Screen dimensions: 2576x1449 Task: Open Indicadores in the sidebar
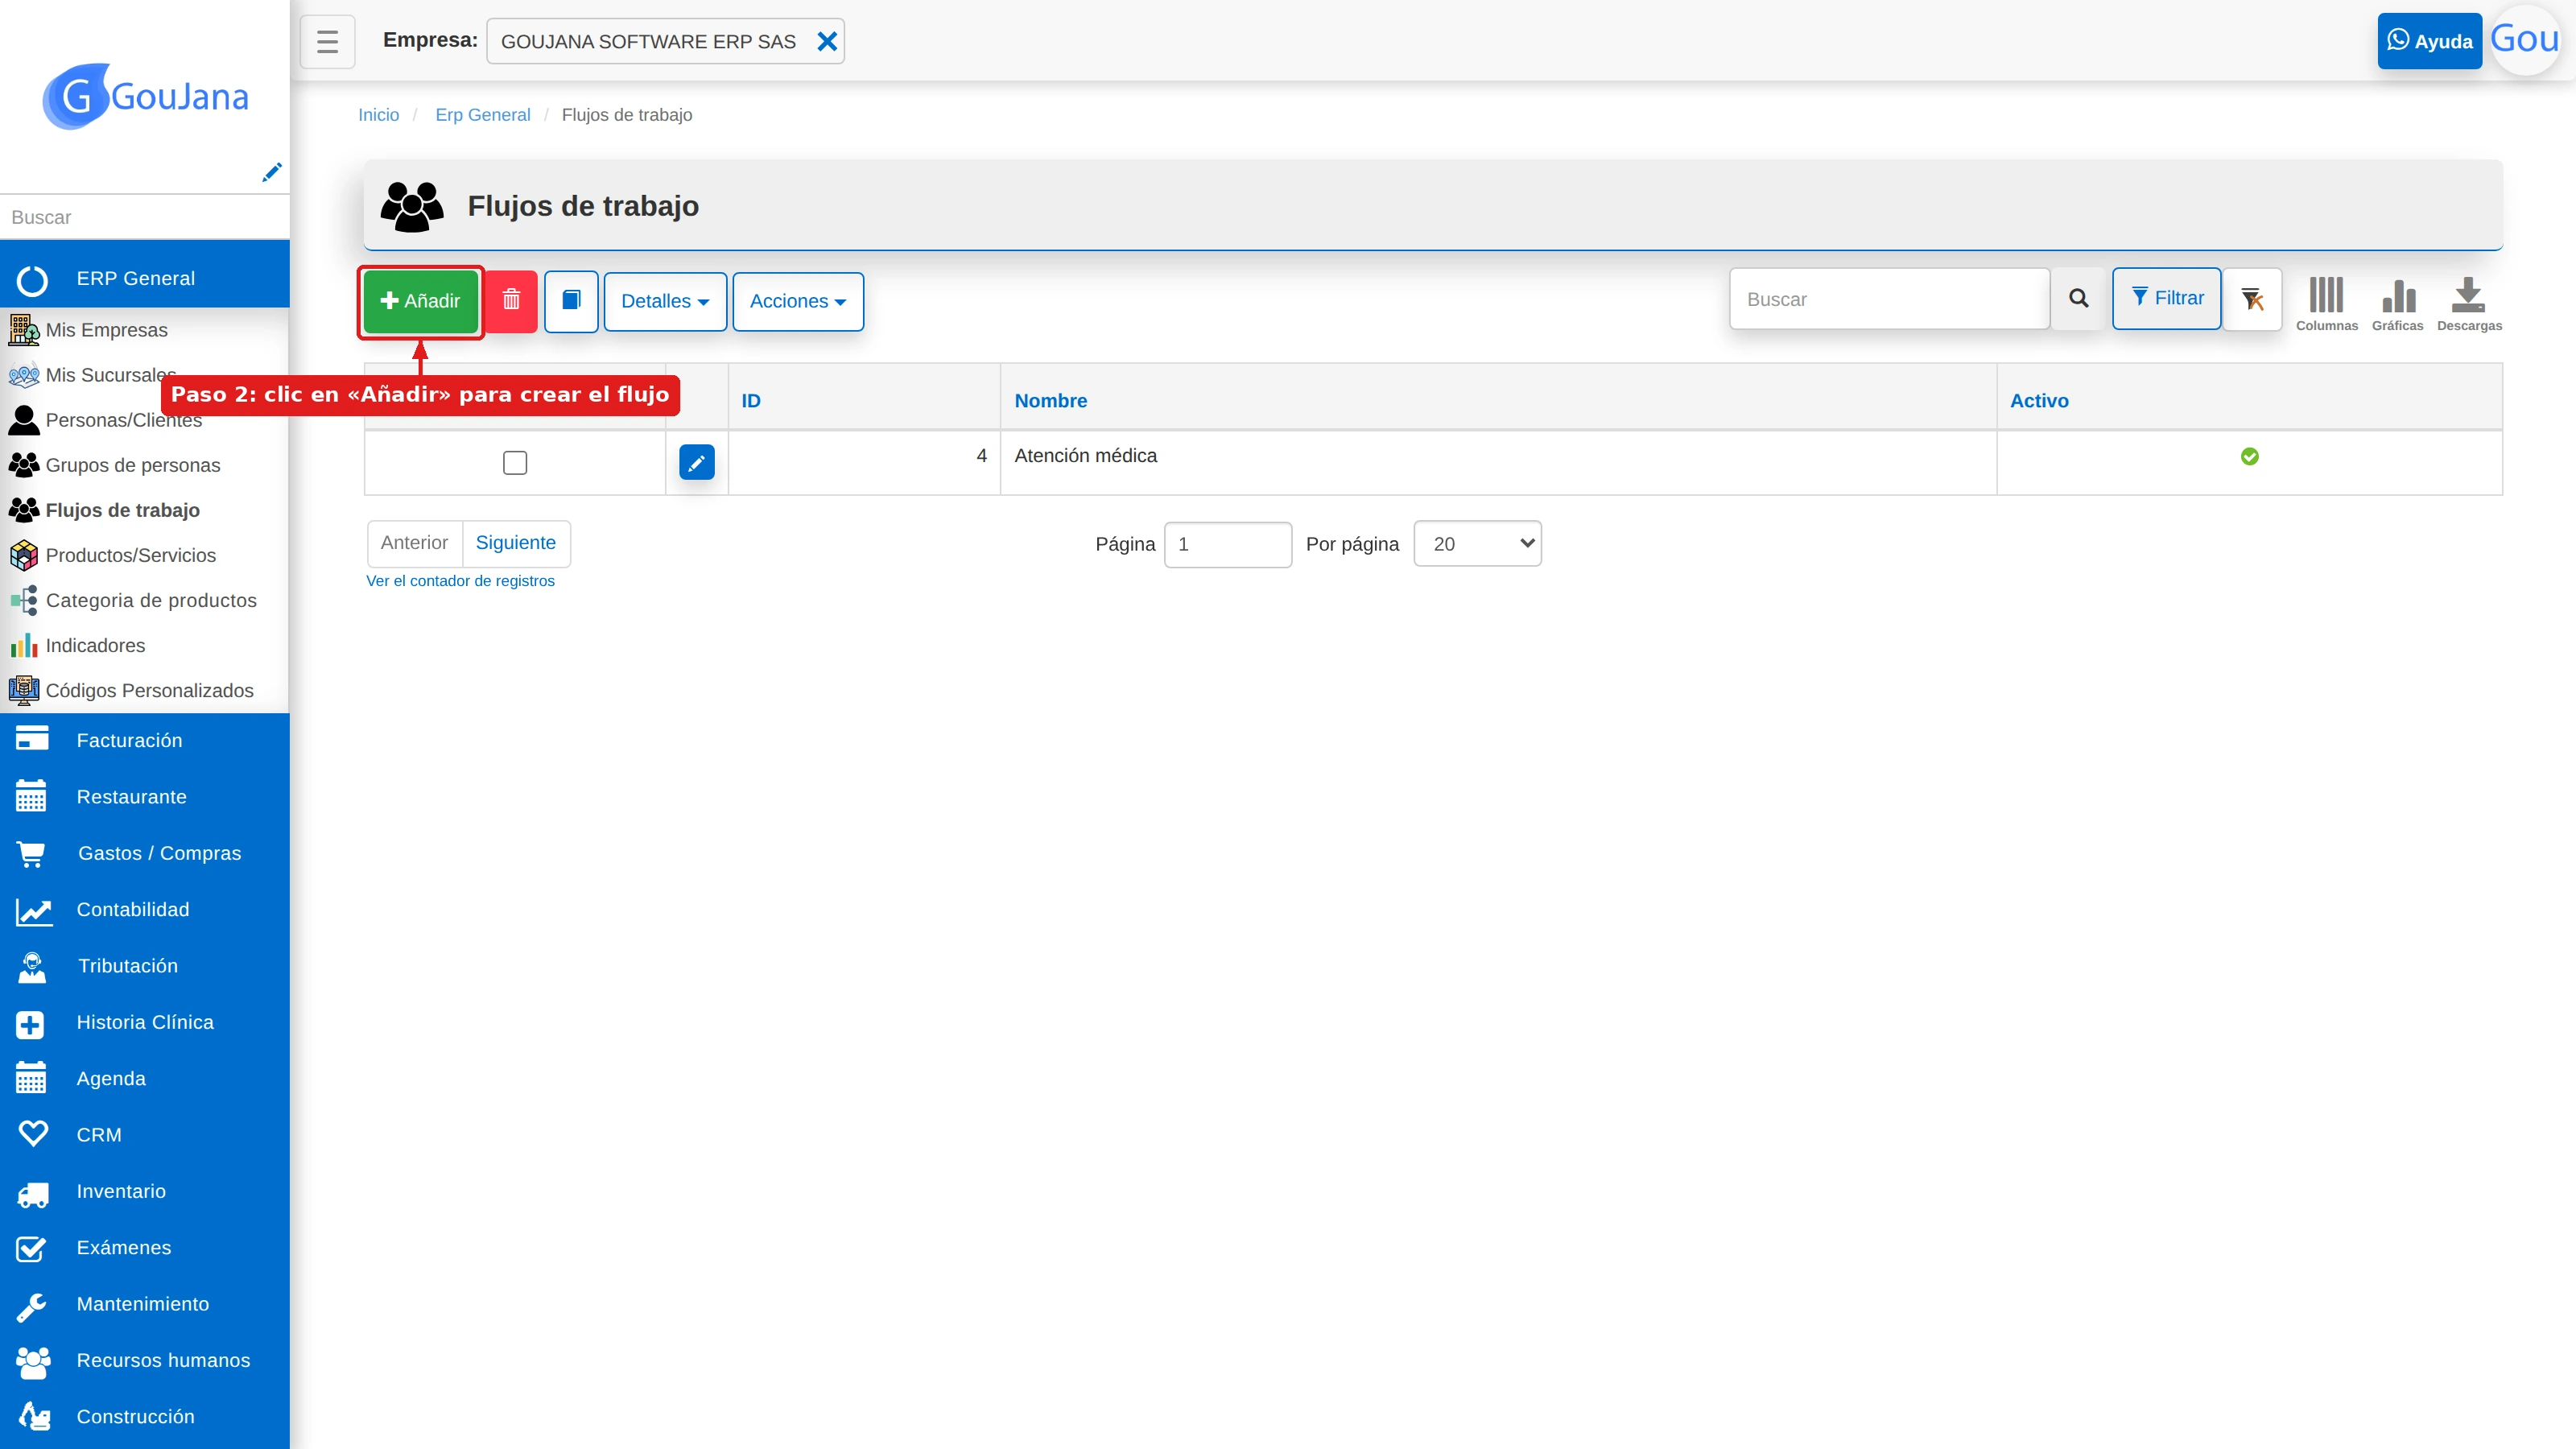(x=95, y=644)
